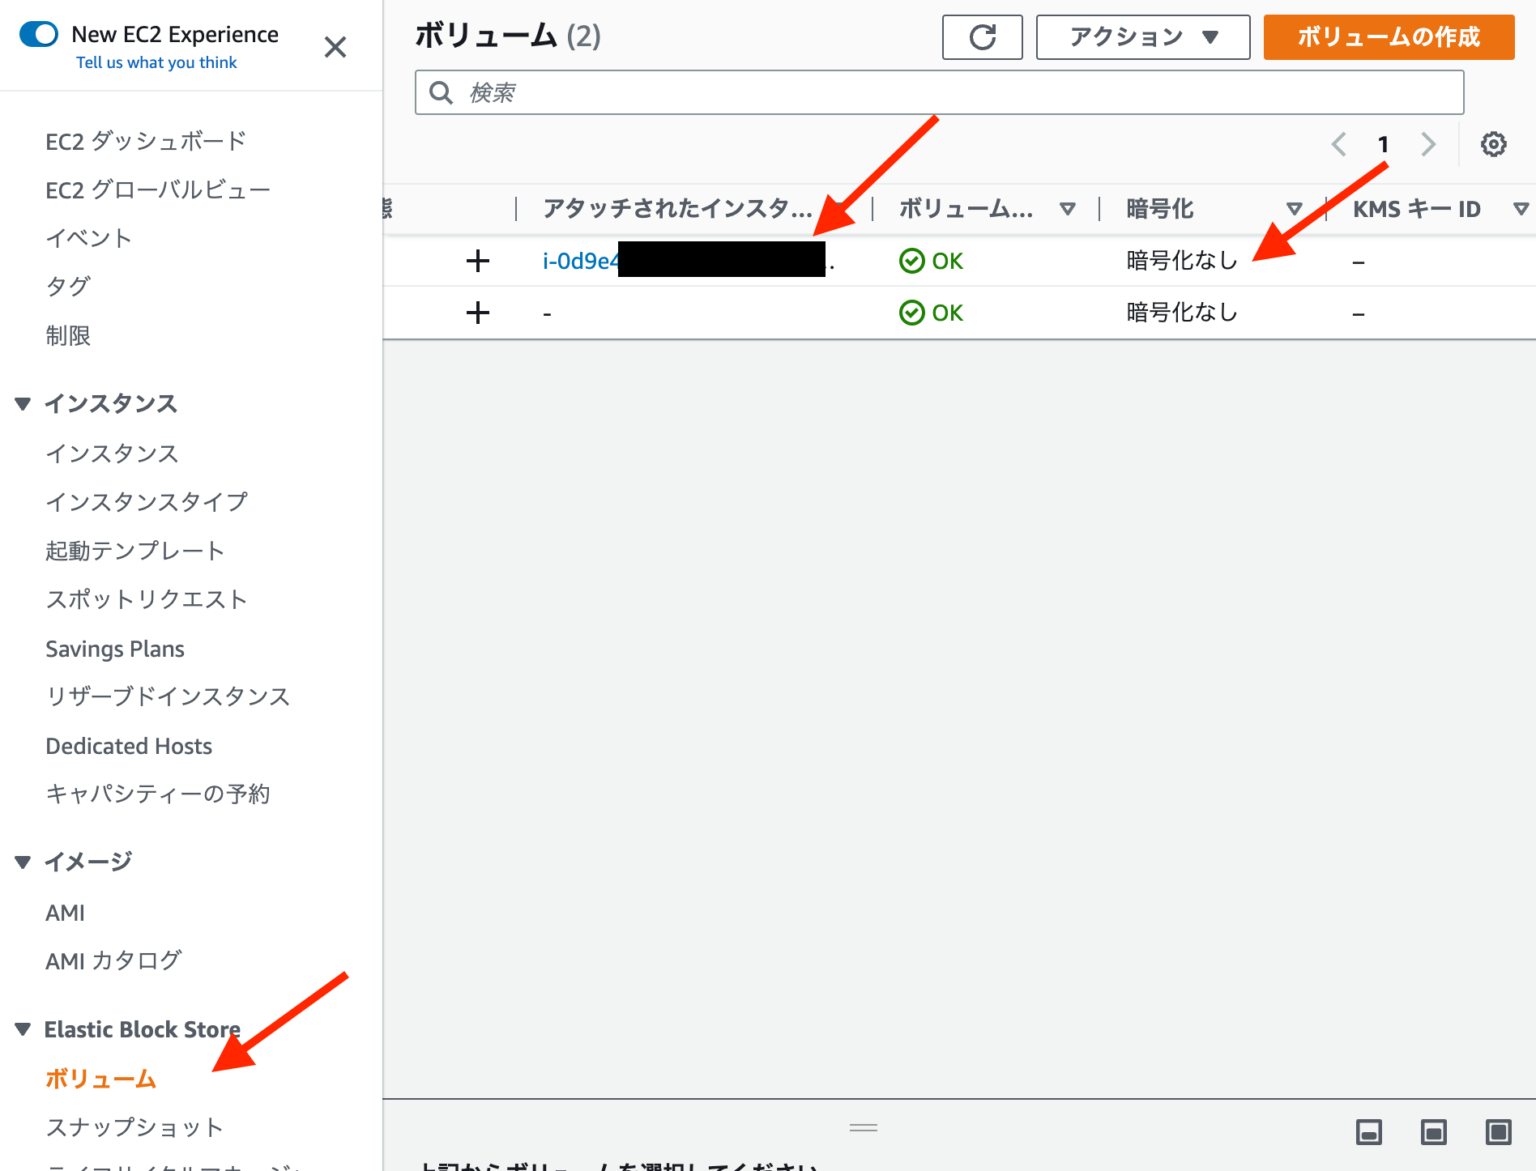Go to the previous results page arrow
Viewport: 1536px width, 1171px height.
point(1338,144)
